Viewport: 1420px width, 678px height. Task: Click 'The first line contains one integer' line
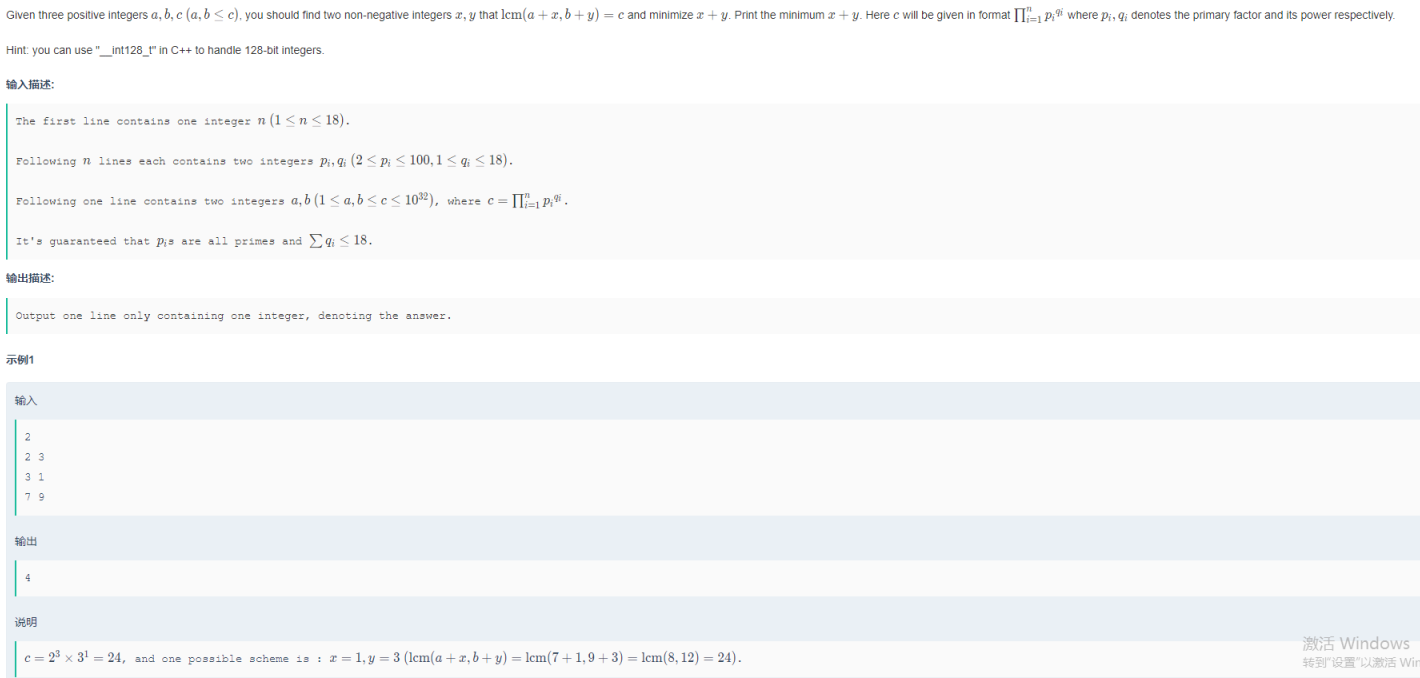tap(183, 121)
